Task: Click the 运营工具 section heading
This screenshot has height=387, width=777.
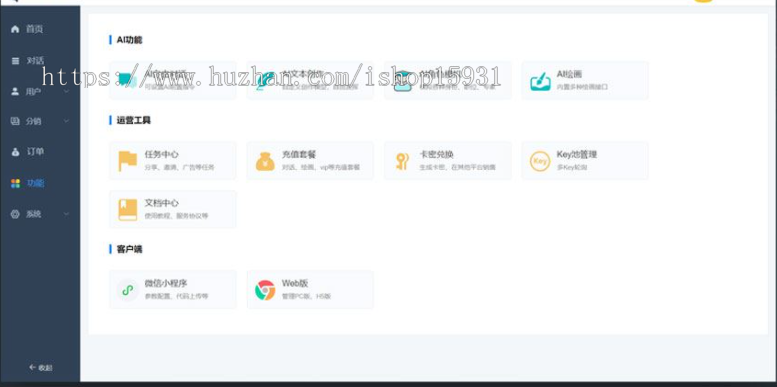Action: tap(133, 120)
